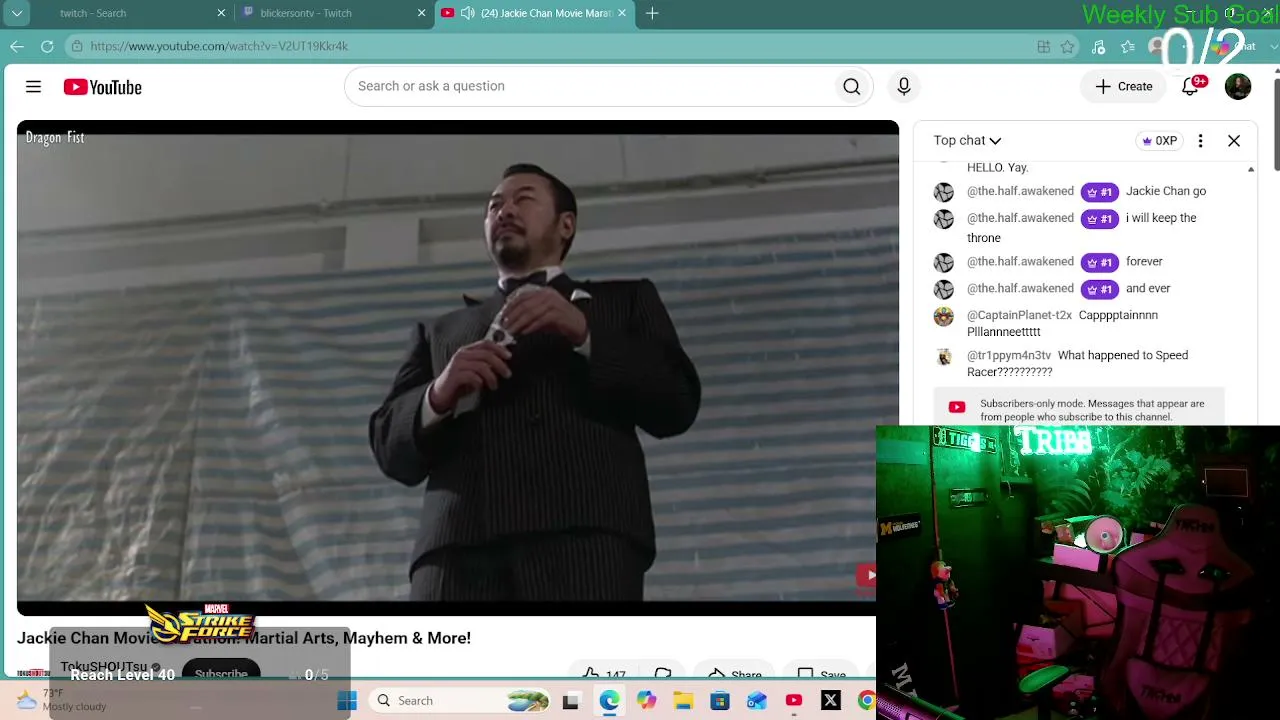1280x720 pixels.
Task: Close the Jackie Chan Movie Marathon tab
Action: click(622, 13)
